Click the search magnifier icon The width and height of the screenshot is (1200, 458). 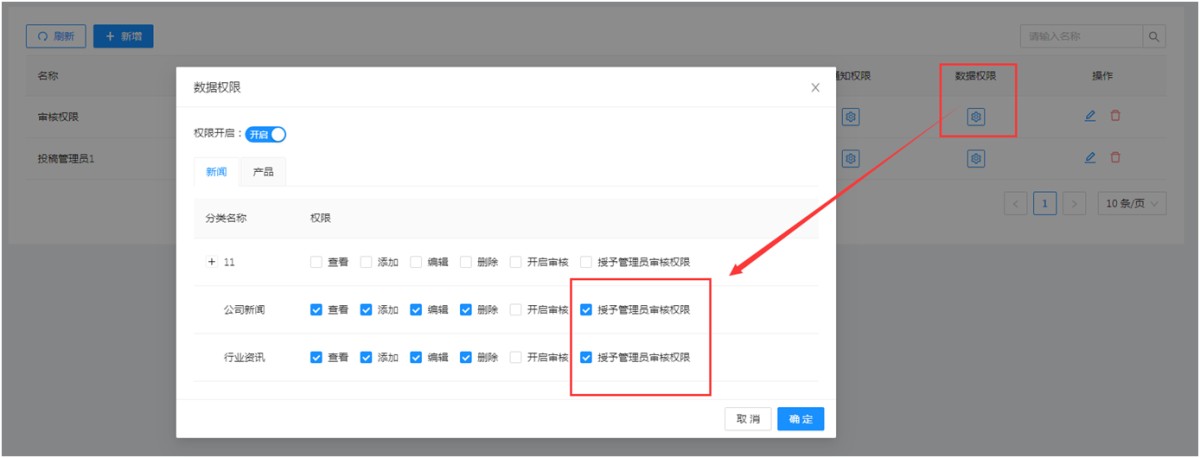click(x=1154, y=37)
